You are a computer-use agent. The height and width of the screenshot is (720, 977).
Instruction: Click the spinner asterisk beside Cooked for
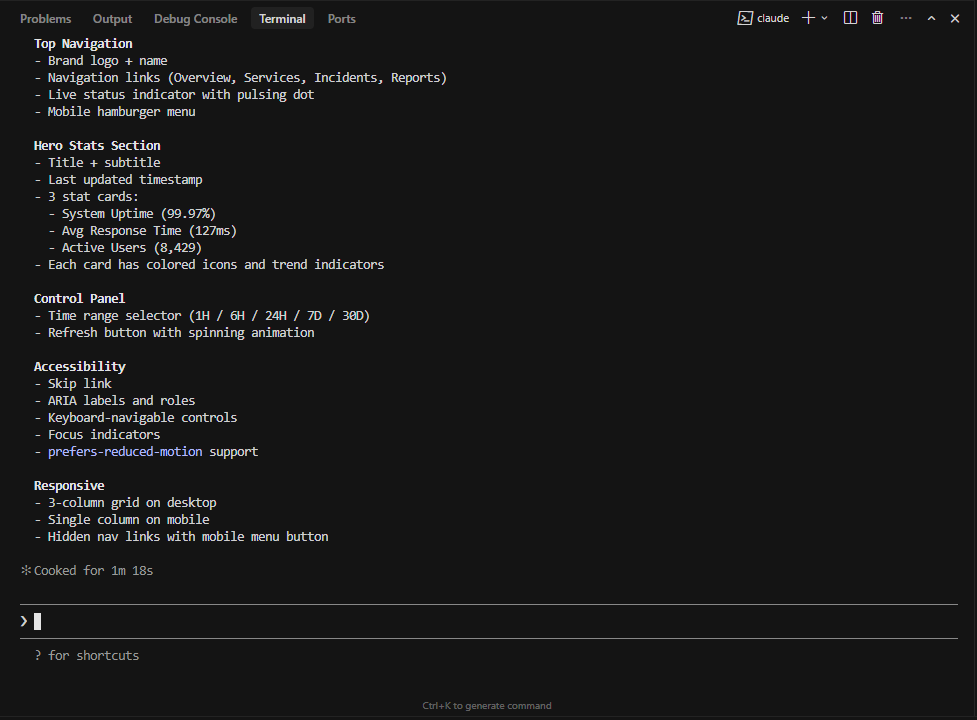(26, 571)
